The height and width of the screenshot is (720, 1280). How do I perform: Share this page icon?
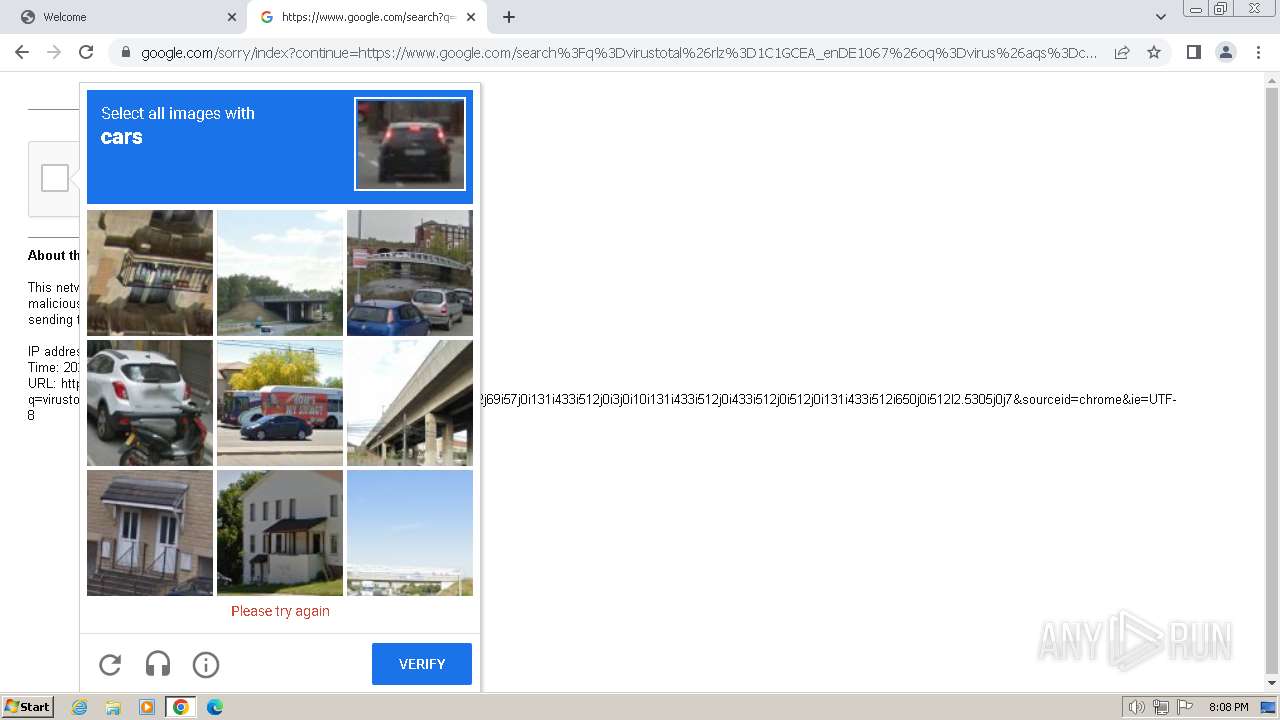1122,52
